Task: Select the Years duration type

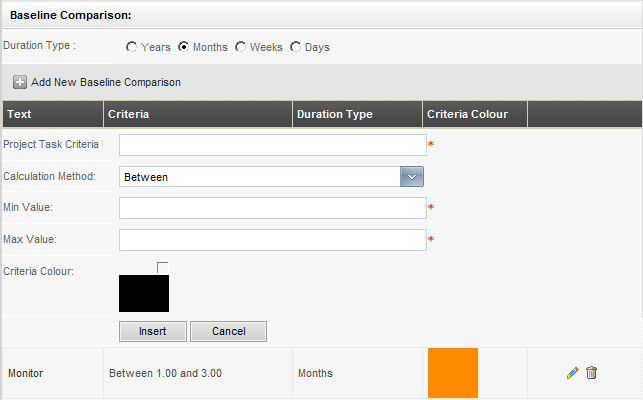Action: pos(132,47)
